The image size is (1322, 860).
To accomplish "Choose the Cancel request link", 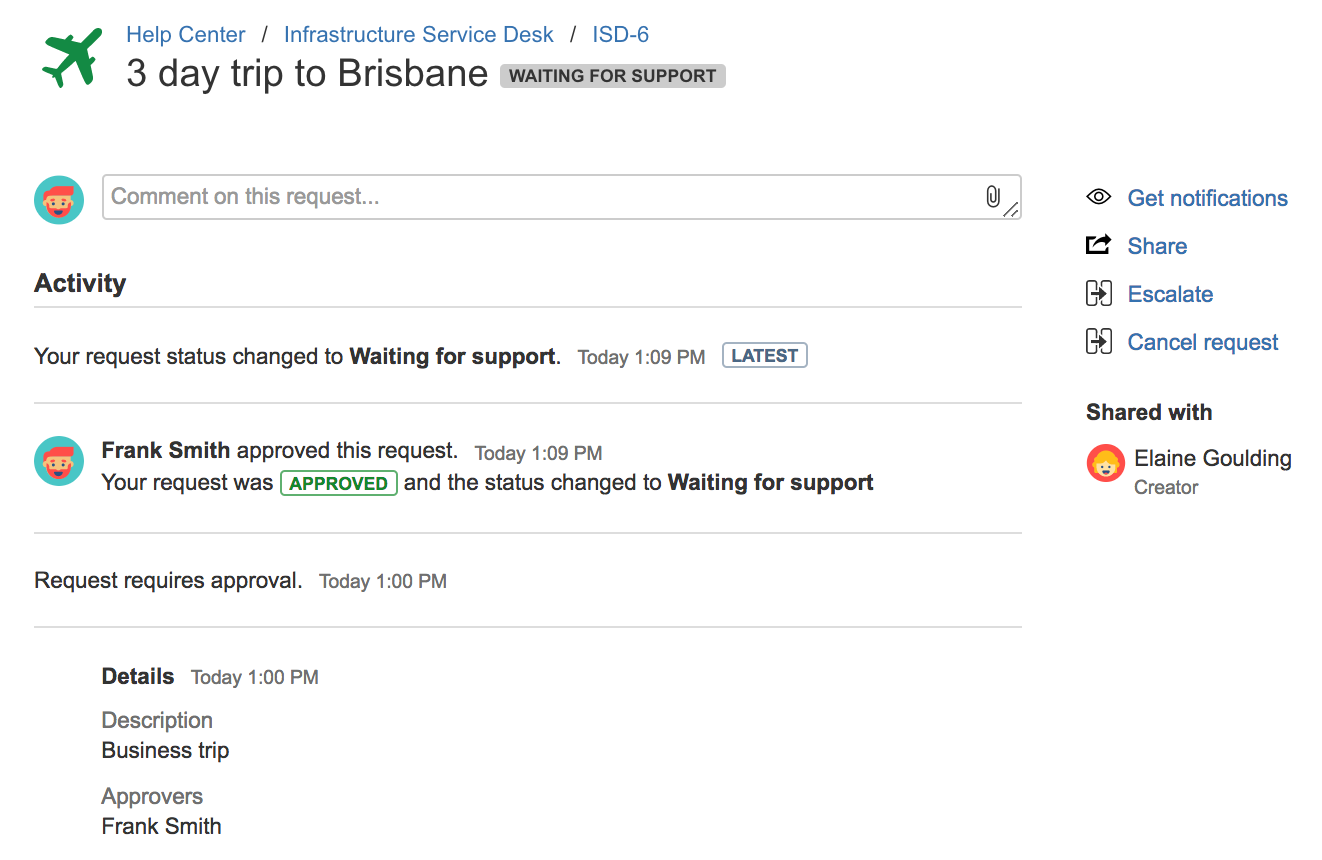I will pyautogui.click(x=1202, y=342).
